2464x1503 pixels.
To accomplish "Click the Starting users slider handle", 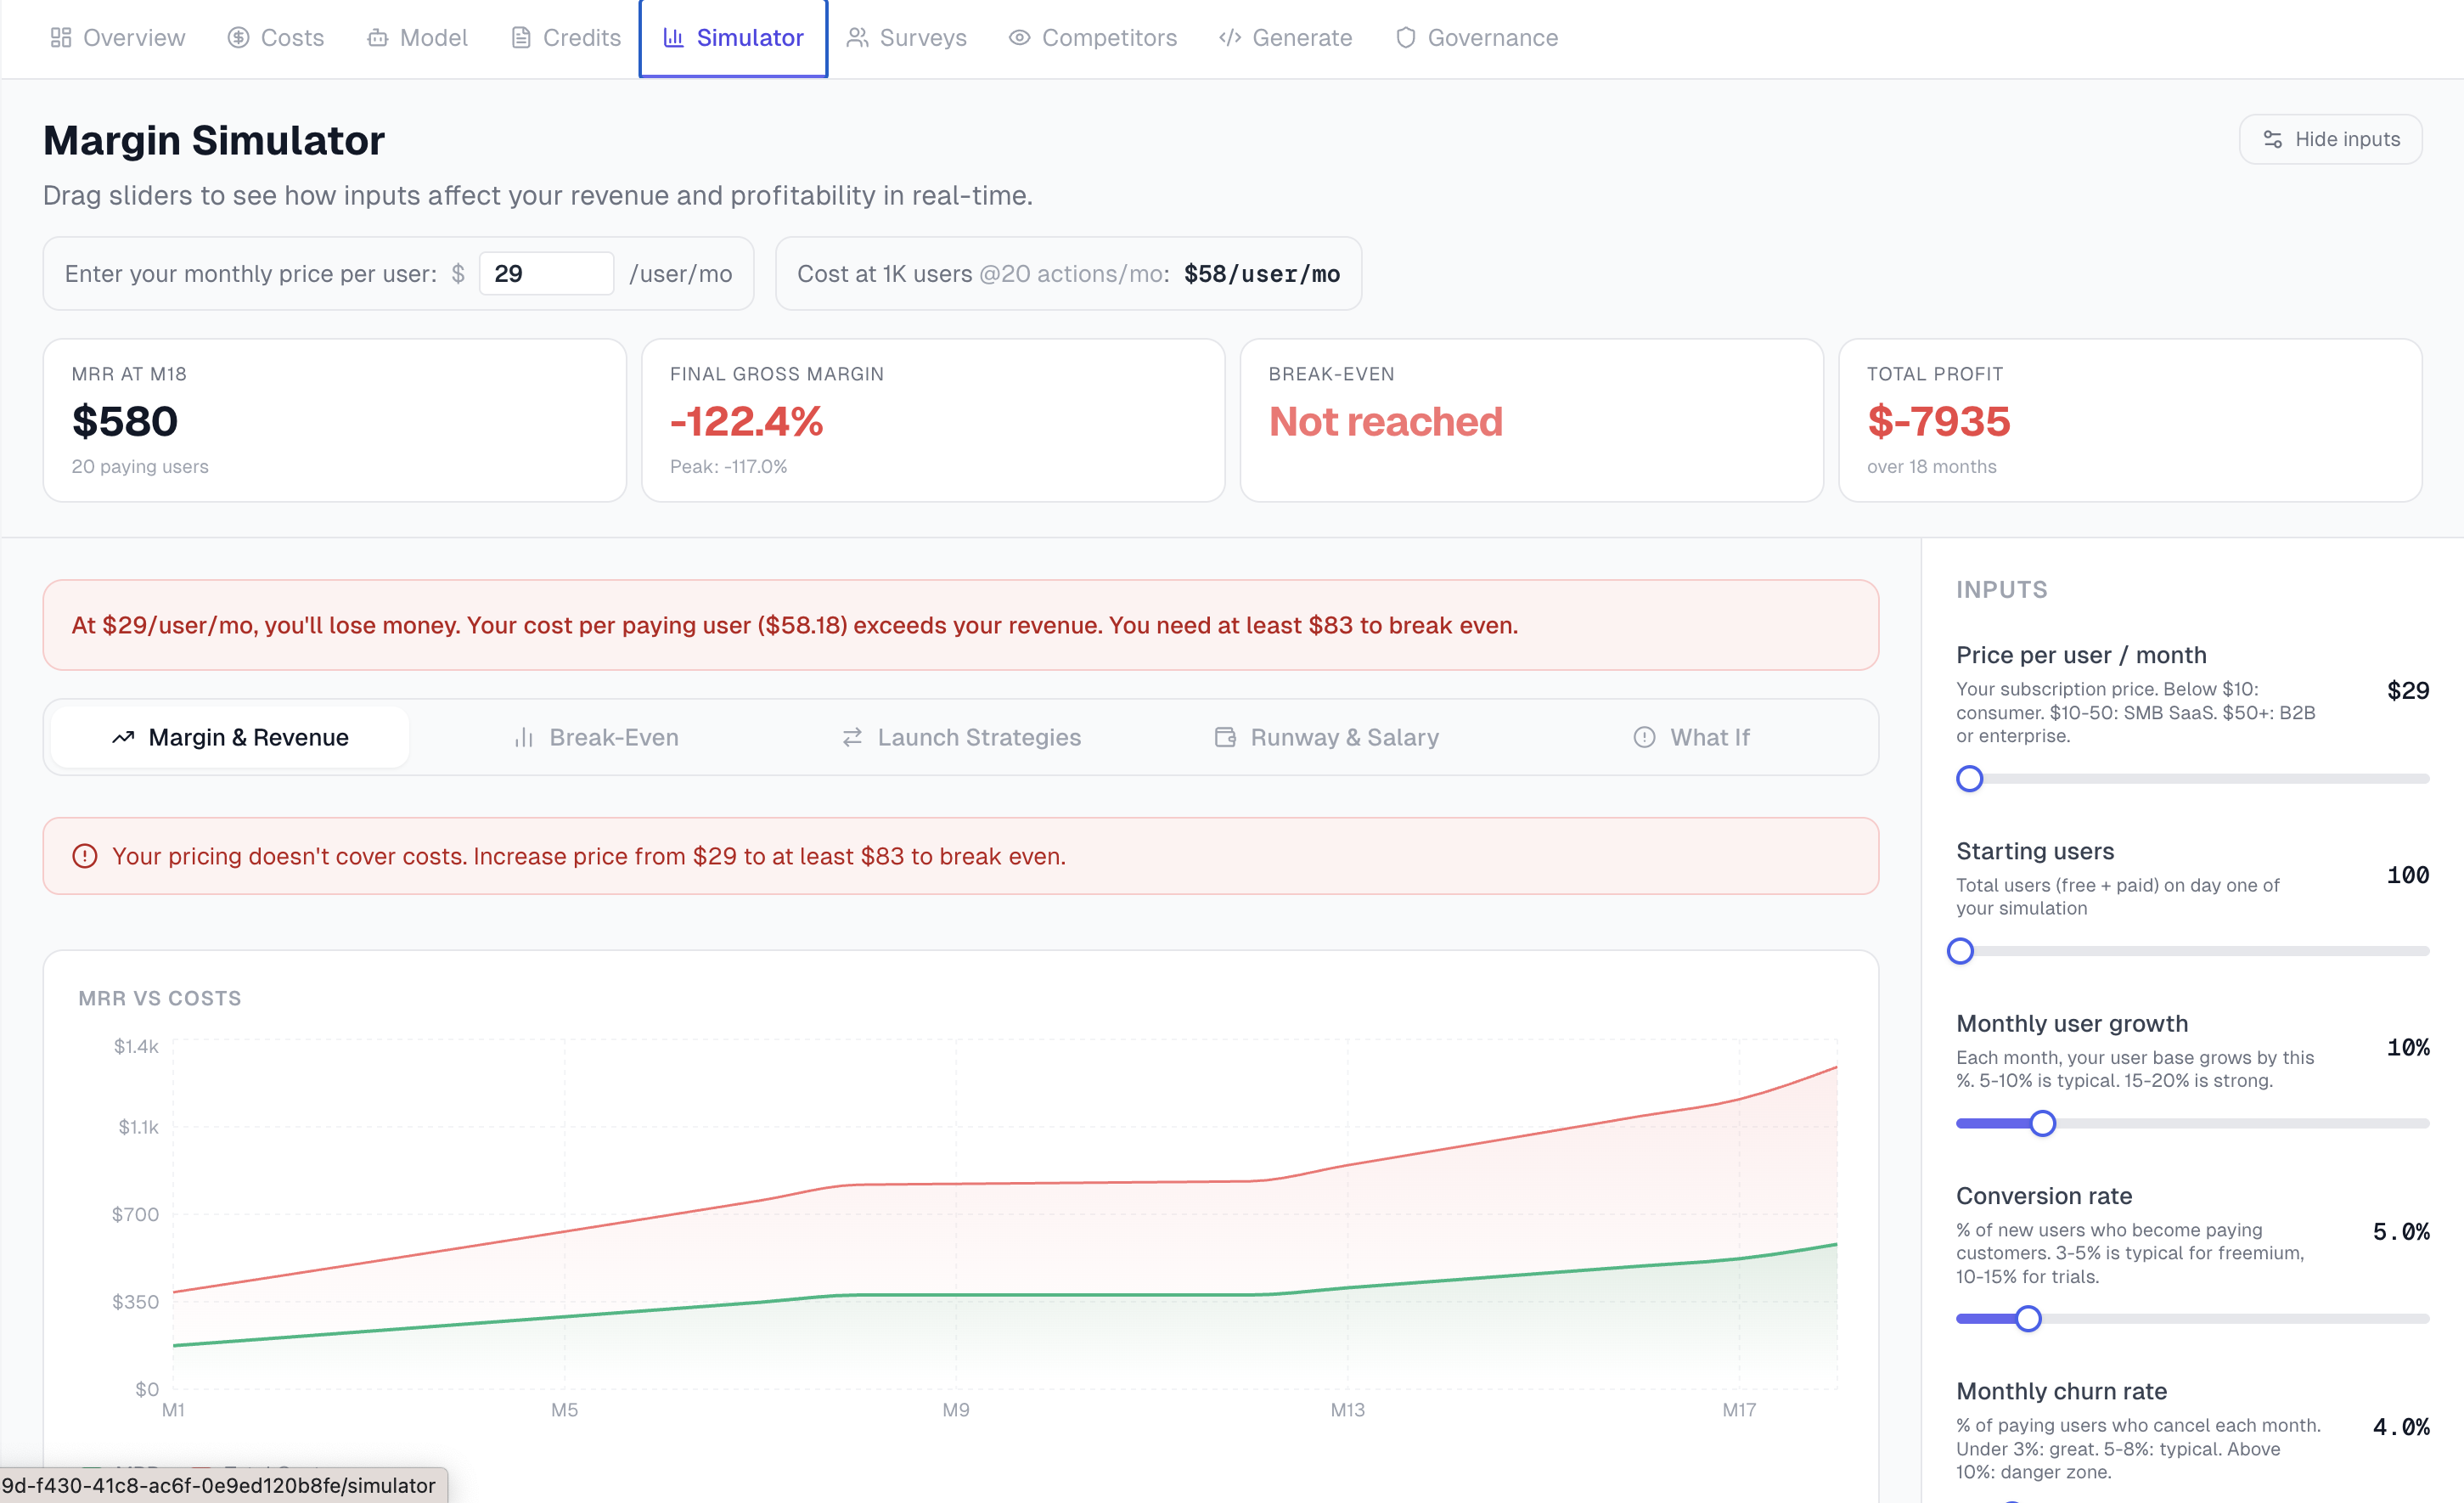I will 1960,951.
